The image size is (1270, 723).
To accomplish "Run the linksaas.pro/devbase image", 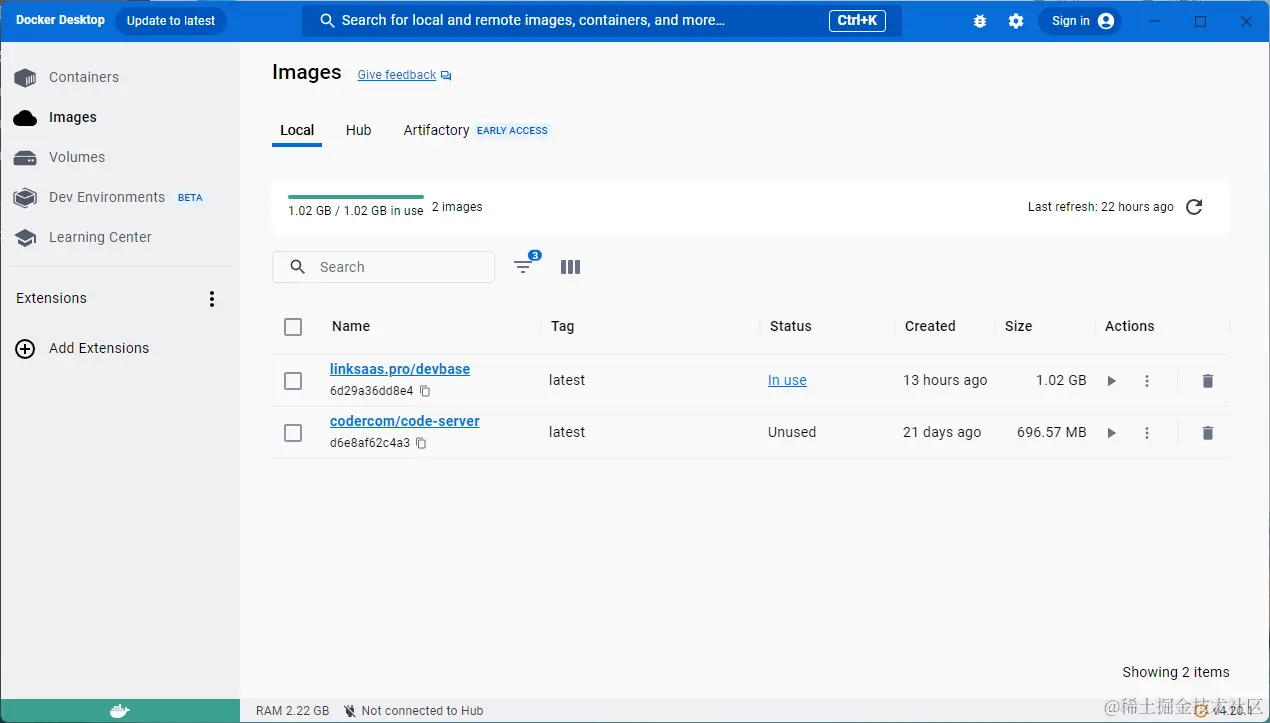I will [1112, 381].
